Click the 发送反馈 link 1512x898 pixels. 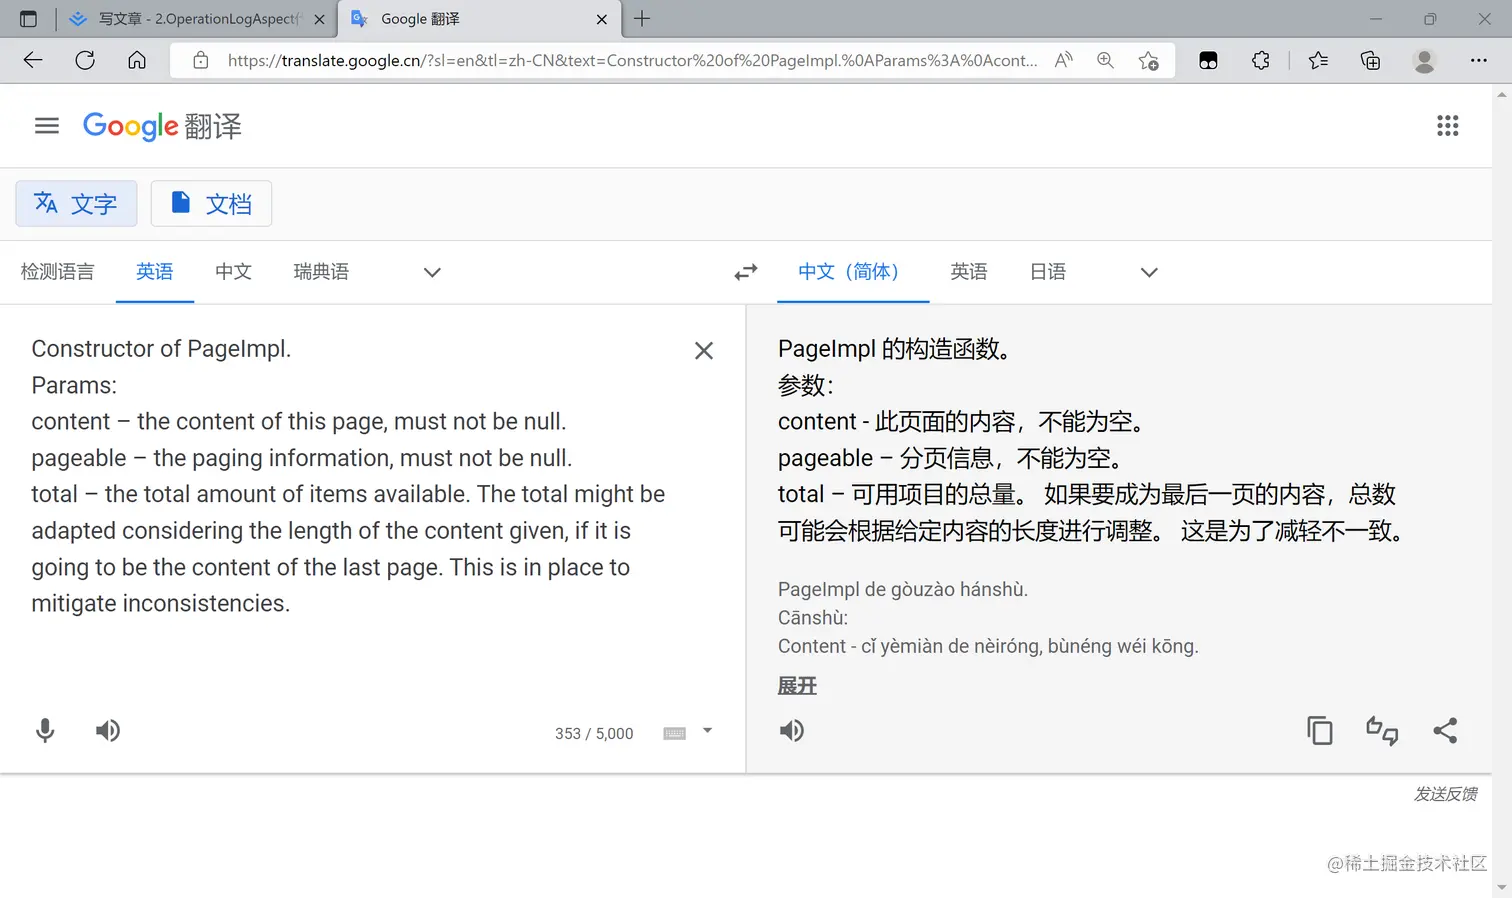tap(1445, 794)
